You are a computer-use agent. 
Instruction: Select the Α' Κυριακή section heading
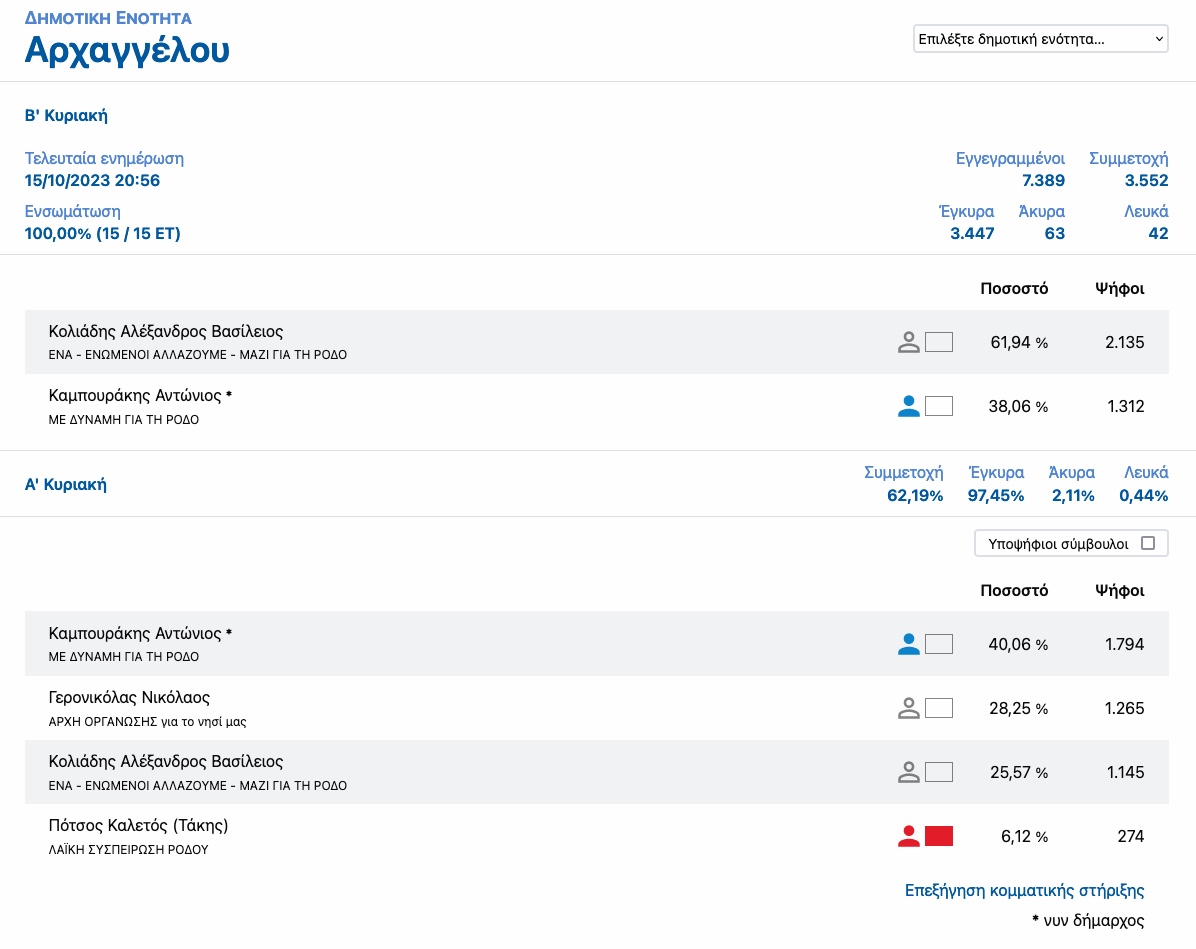66,485
